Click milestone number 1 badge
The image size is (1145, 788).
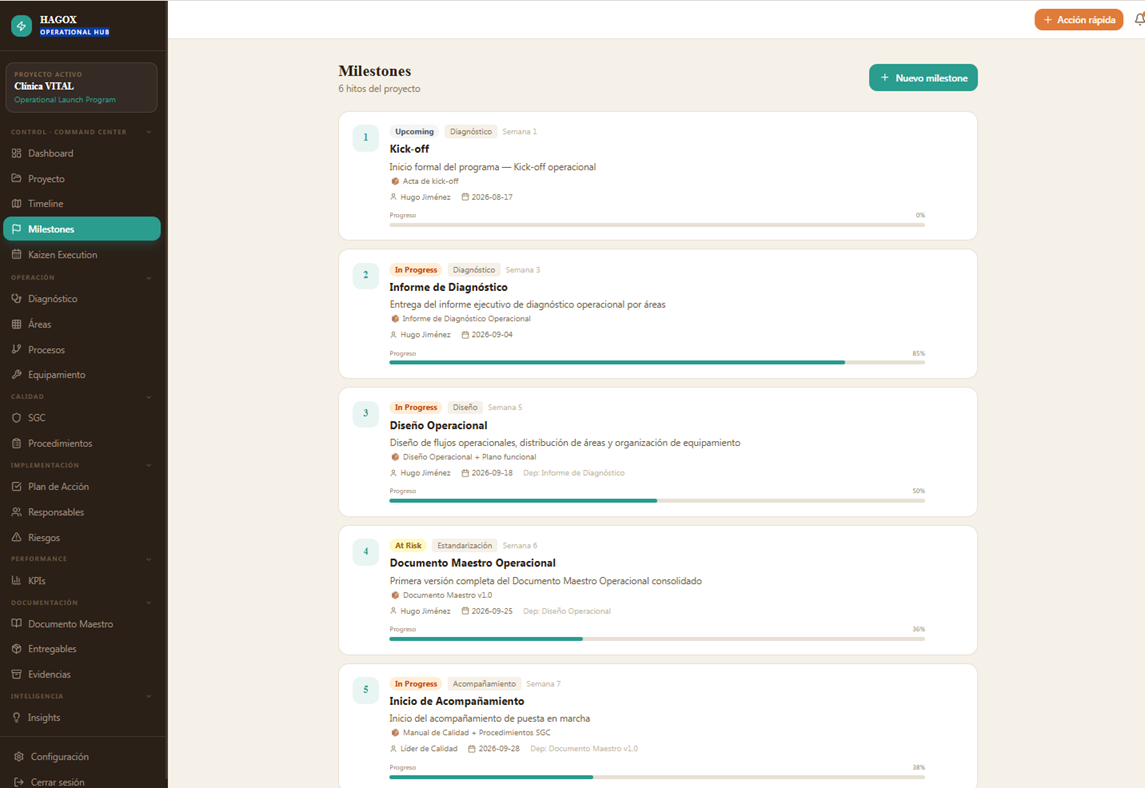(x=366, y=138)
